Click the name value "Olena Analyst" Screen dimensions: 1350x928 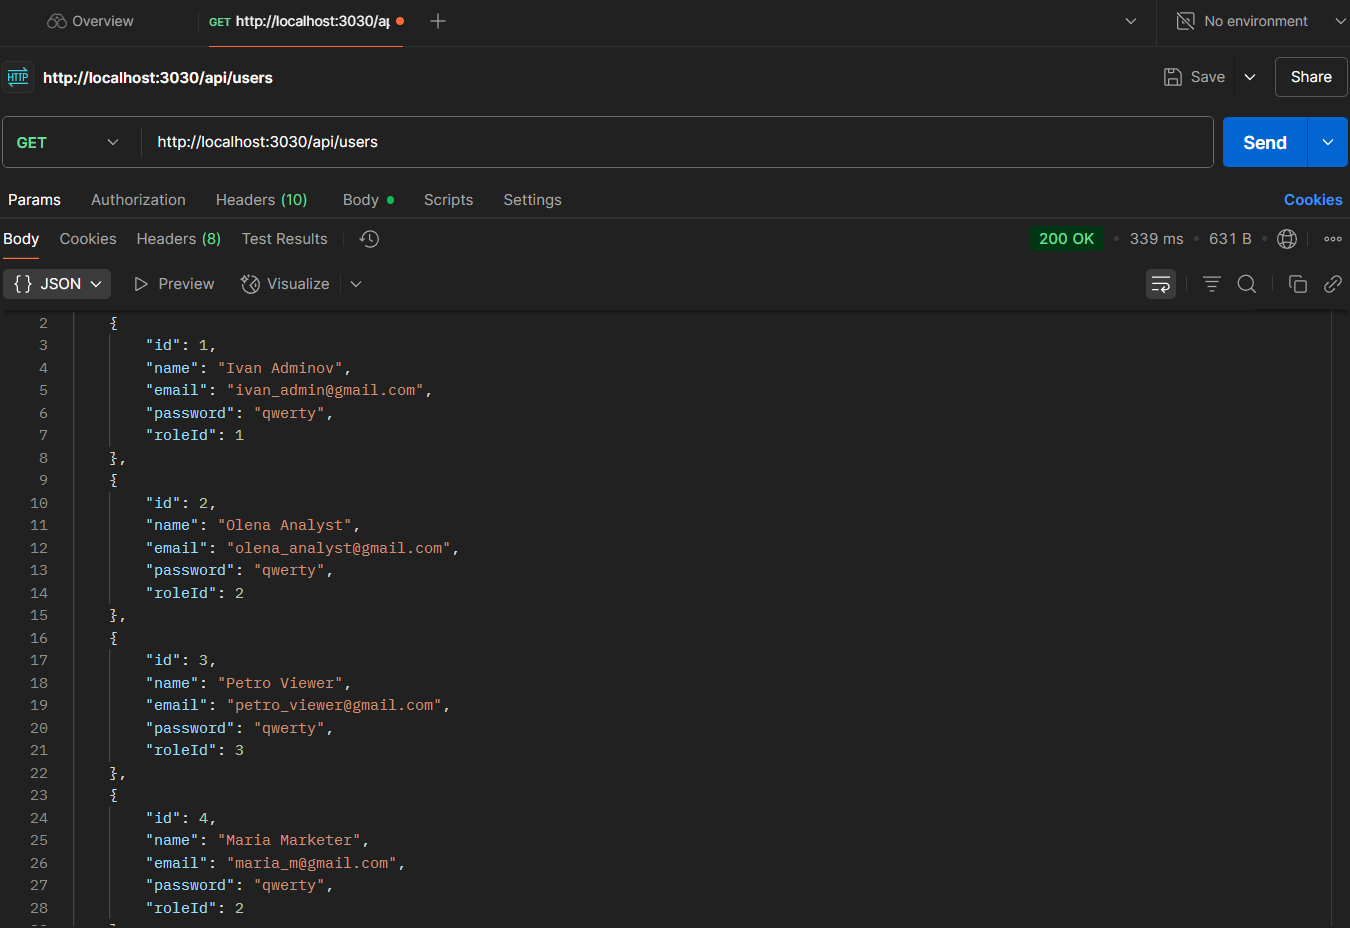[x=285, y=525]
